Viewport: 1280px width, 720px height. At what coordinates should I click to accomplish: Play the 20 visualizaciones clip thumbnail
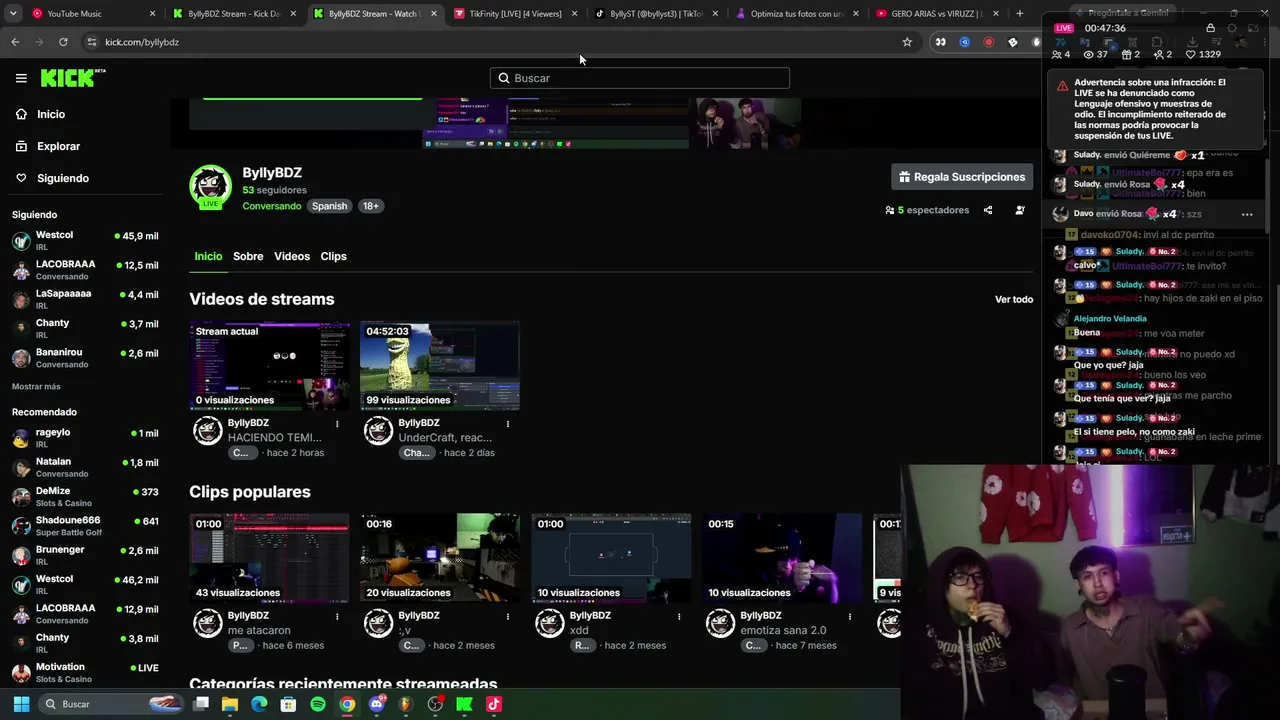coord(440,558)
